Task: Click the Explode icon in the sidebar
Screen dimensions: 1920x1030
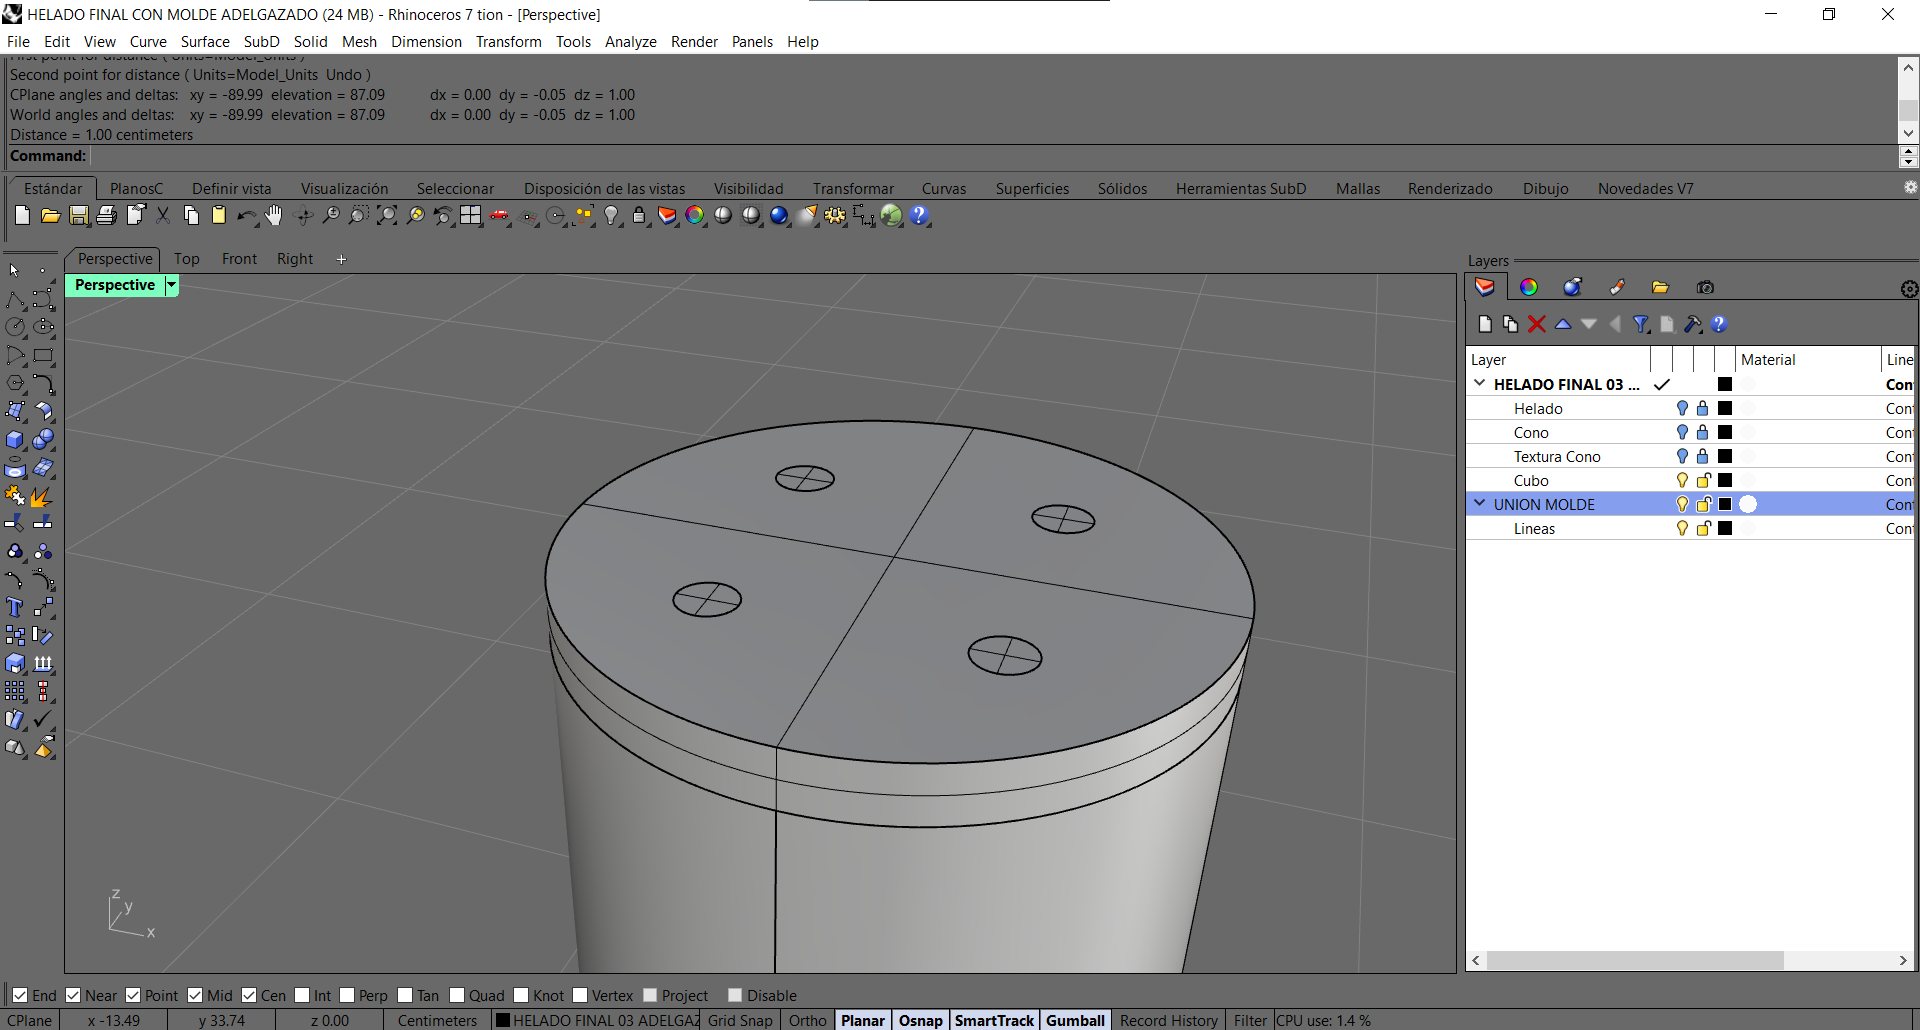Action: [43, 496]
